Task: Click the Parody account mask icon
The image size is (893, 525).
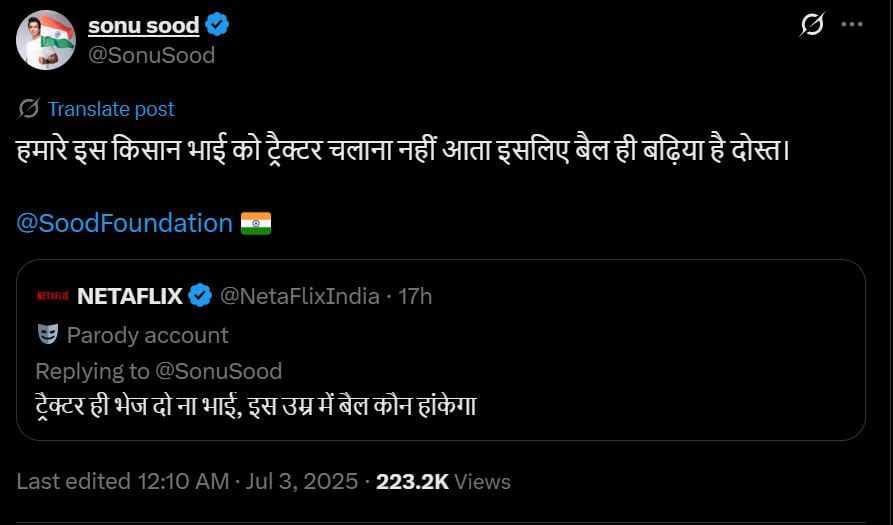Action: 47,334
